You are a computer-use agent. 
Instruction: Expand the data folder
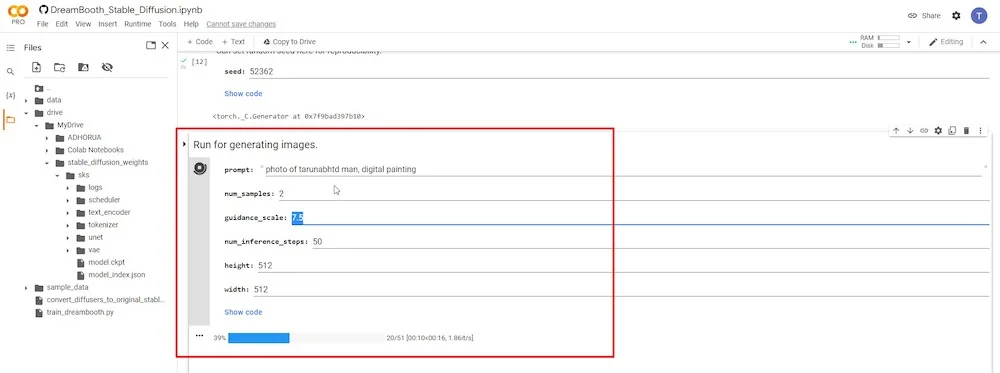(x=26, y=100)
